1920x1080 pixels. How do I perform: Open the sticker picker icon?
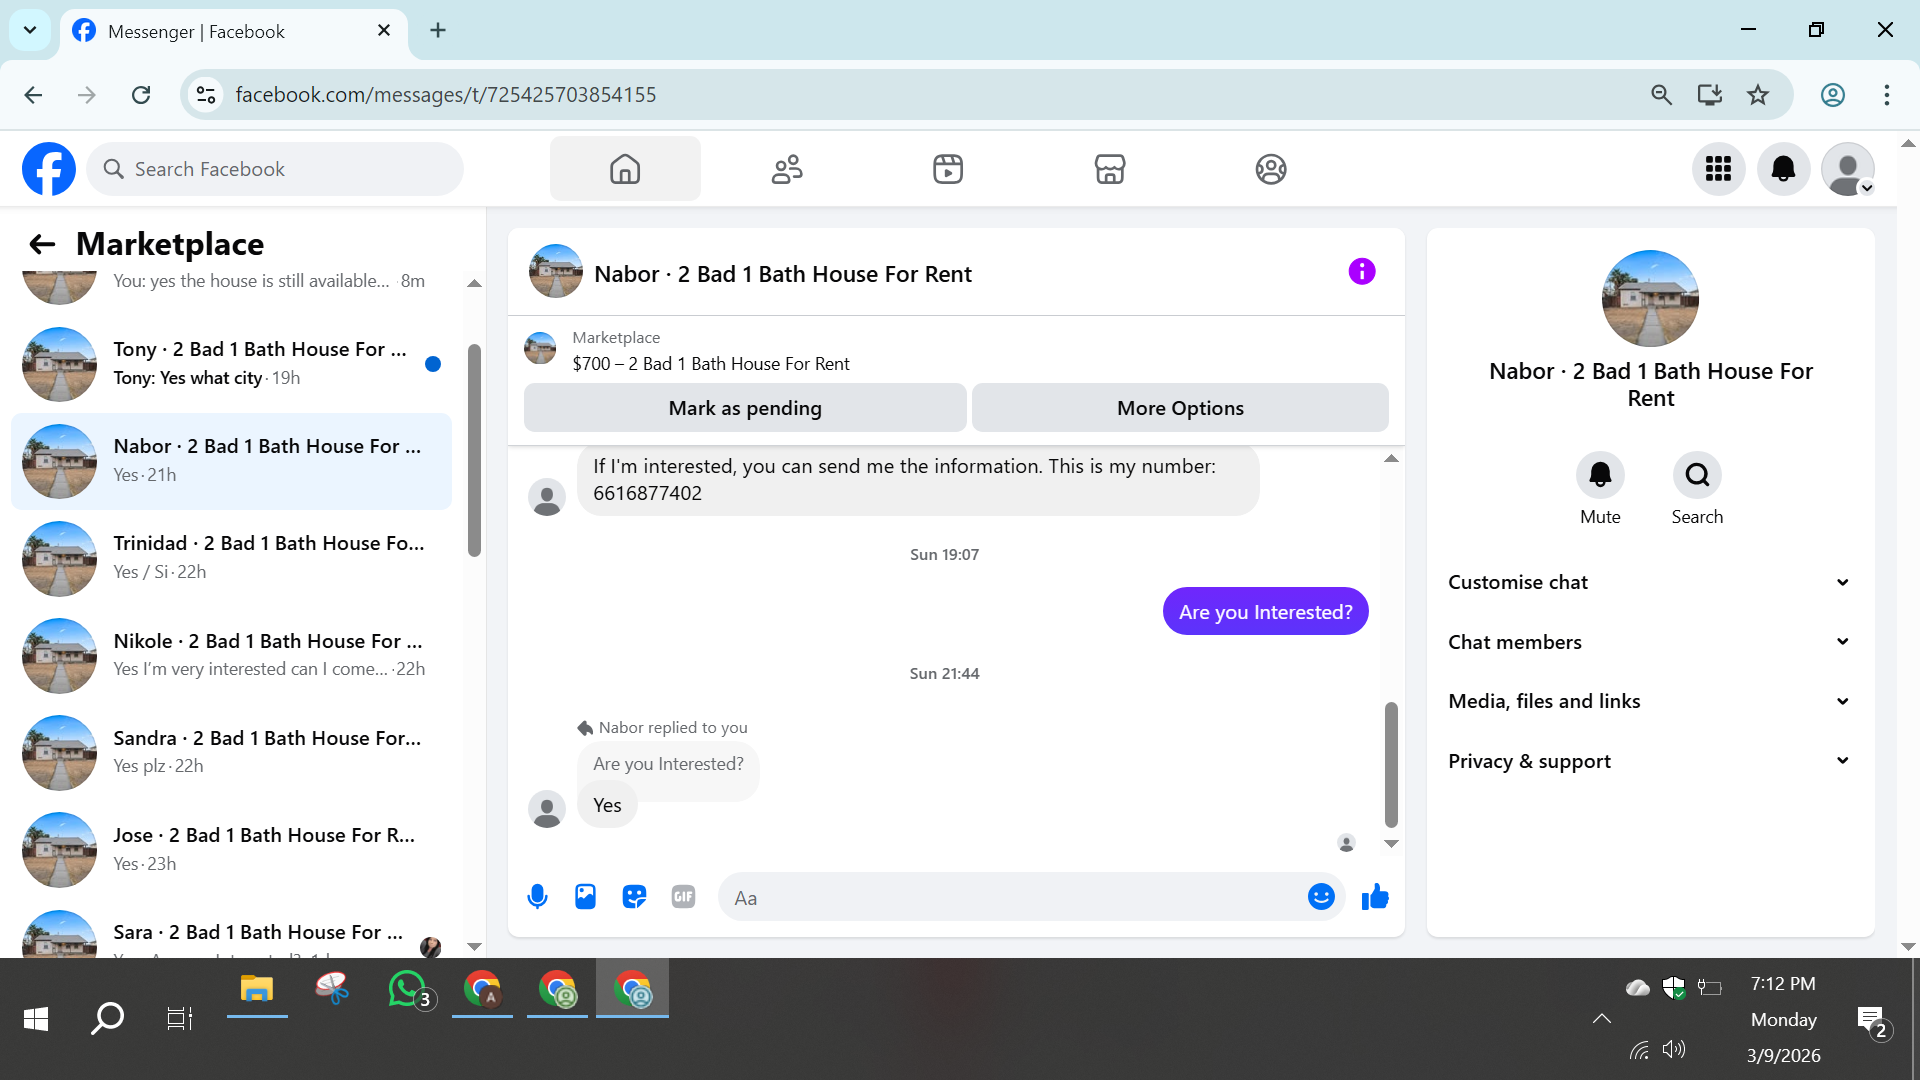pos(634,897)
